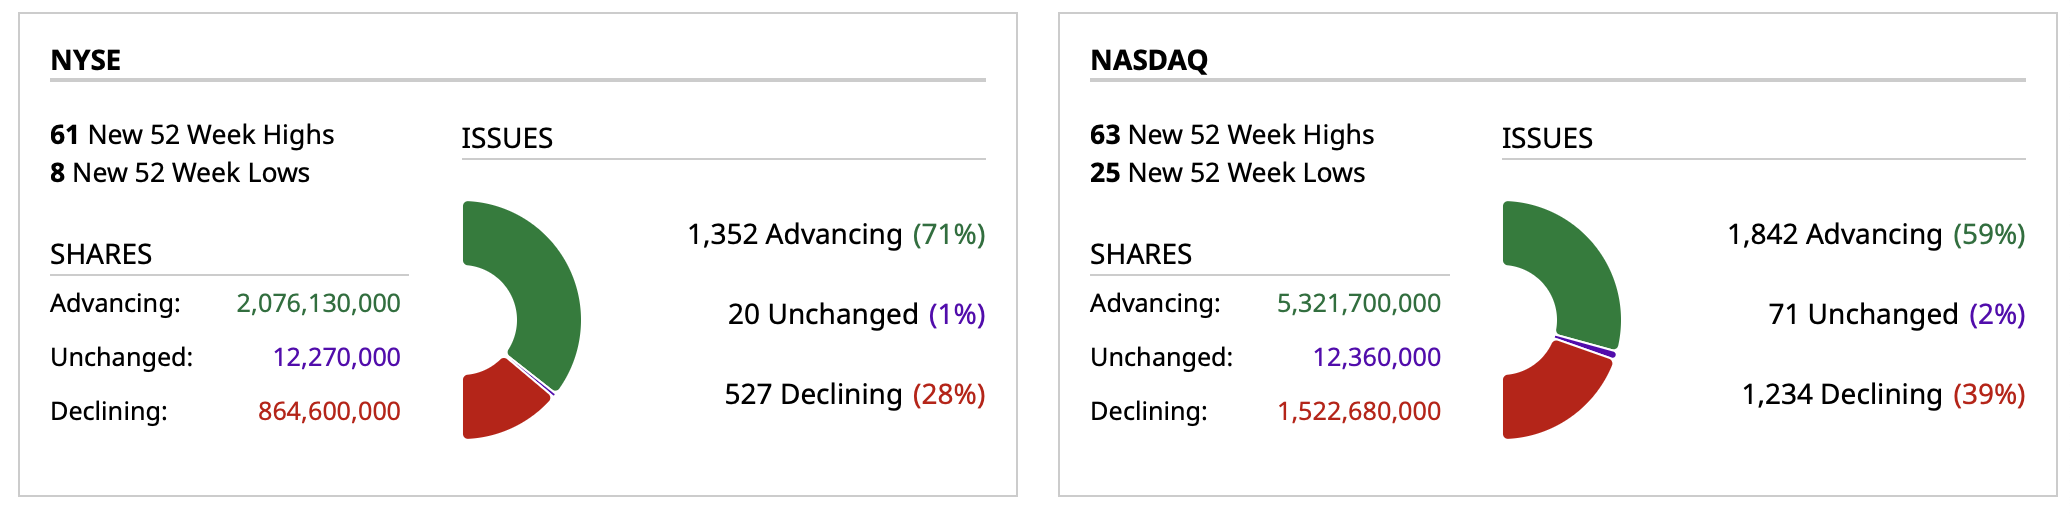Open NASDAQ's 25 New 52 Week Lows
The image size is (2070, 514).
pos(1227,173)
